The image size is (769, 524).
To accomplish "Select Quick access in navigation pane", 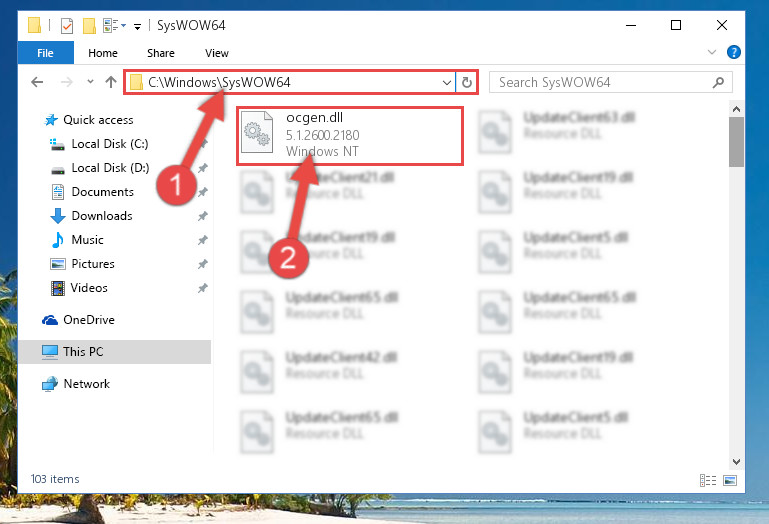I will pyautogui.click(x=89, y=120).
